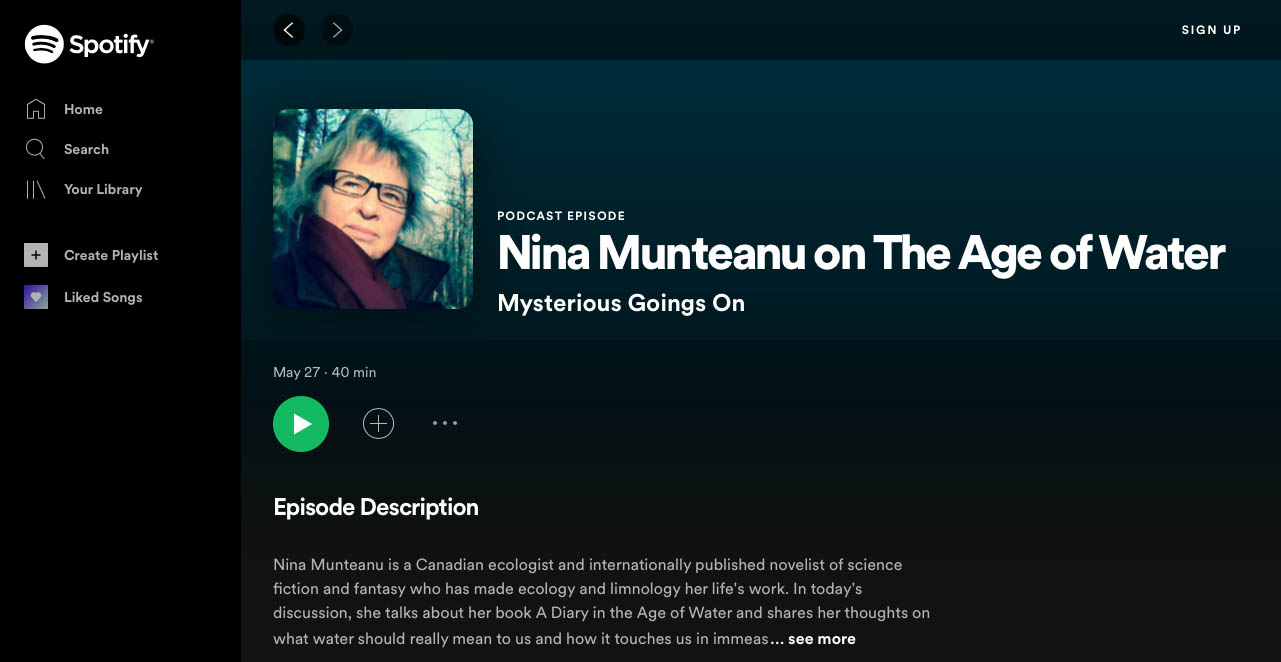Screen dimensions: 1281x662
Task: Click the Home house icon
Action: pos(36,109)
